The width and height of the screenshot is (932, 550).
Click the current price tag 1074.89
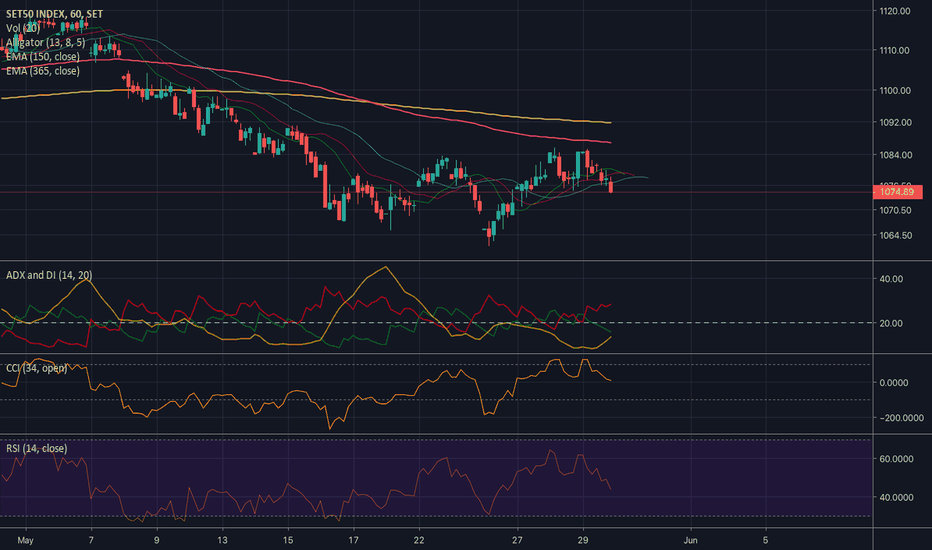click(x=897, y=191)
